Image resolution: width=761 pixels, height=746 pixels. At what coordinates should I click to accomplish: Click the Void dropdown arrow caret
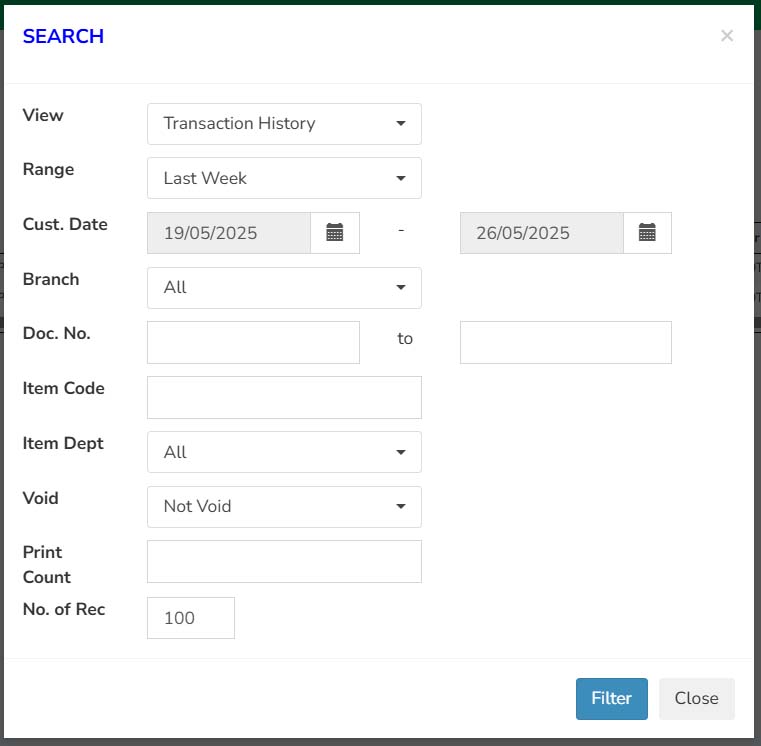401,507
